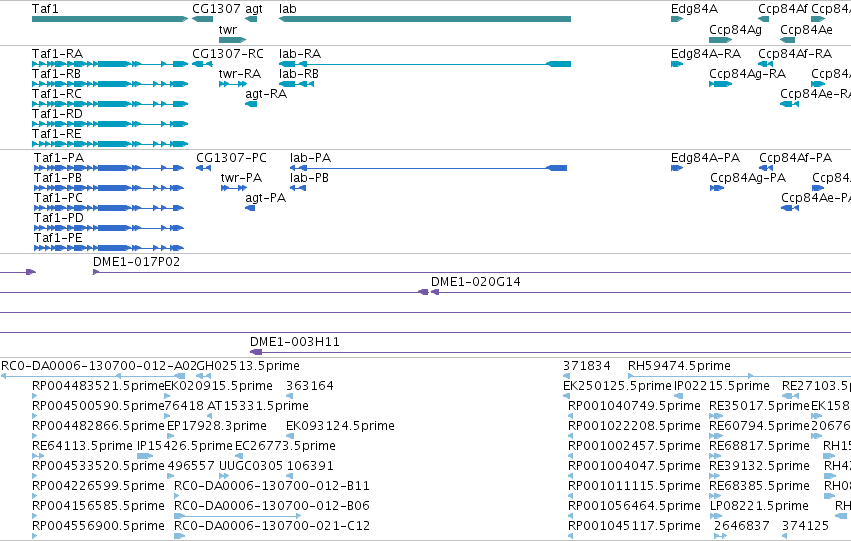The image size is (851, 541).
Task: Open the IP02215.5prime EST label
Action: point(722,386)
